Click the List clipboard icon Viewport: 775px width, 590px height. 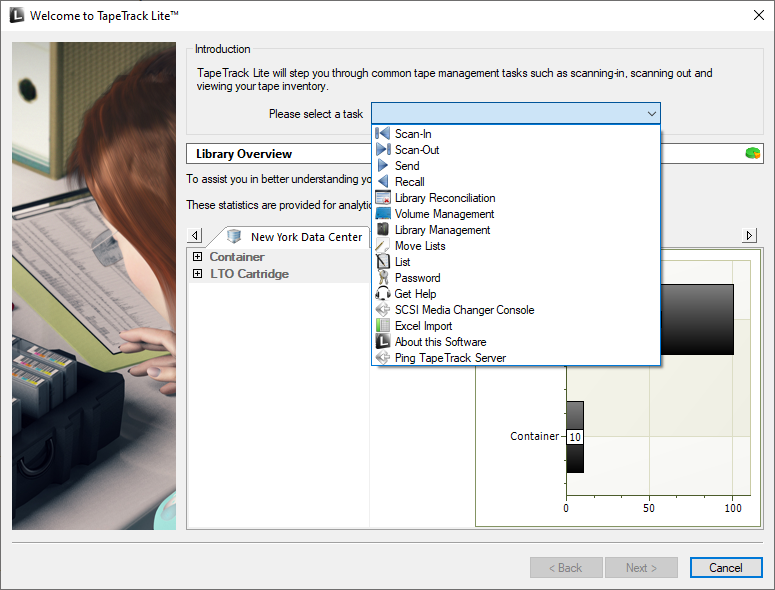[x=383, y=261]
